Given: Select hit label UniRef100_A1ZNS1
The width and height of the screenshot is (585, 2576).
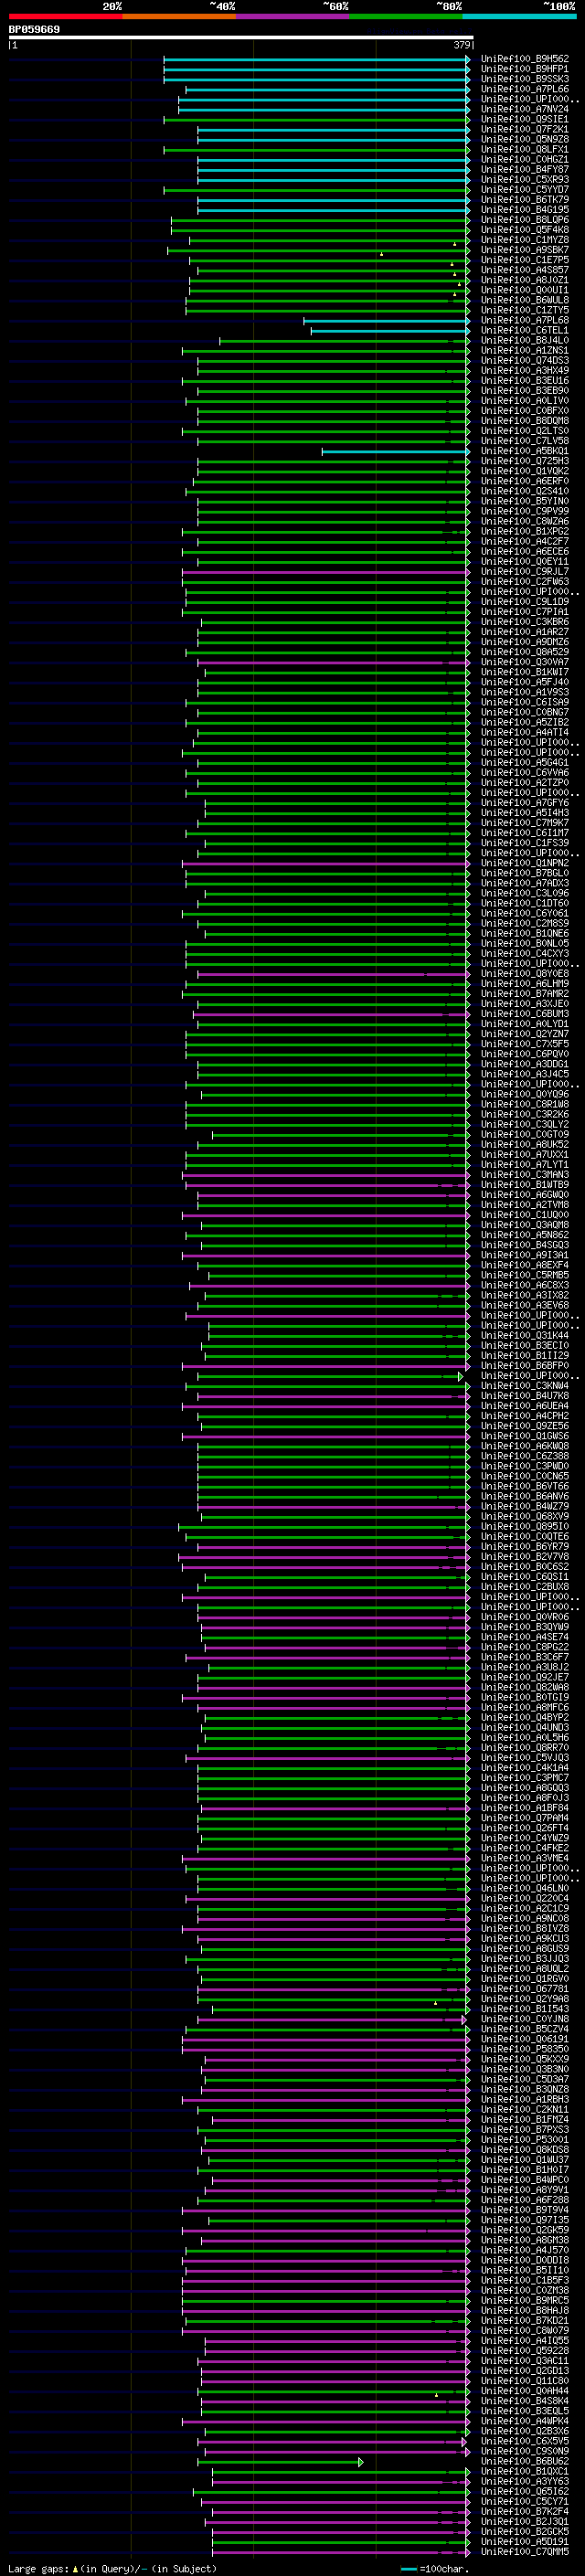Looking at the screenshot, I should click(524, 350).
